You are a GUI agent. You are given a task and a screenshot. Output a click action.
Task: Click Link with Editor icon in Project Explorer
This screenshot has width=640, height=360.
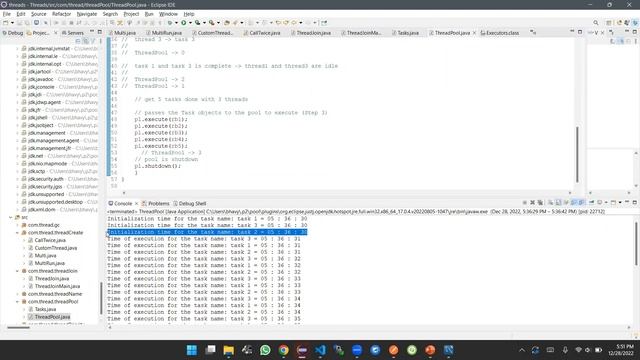pos(85,41)
